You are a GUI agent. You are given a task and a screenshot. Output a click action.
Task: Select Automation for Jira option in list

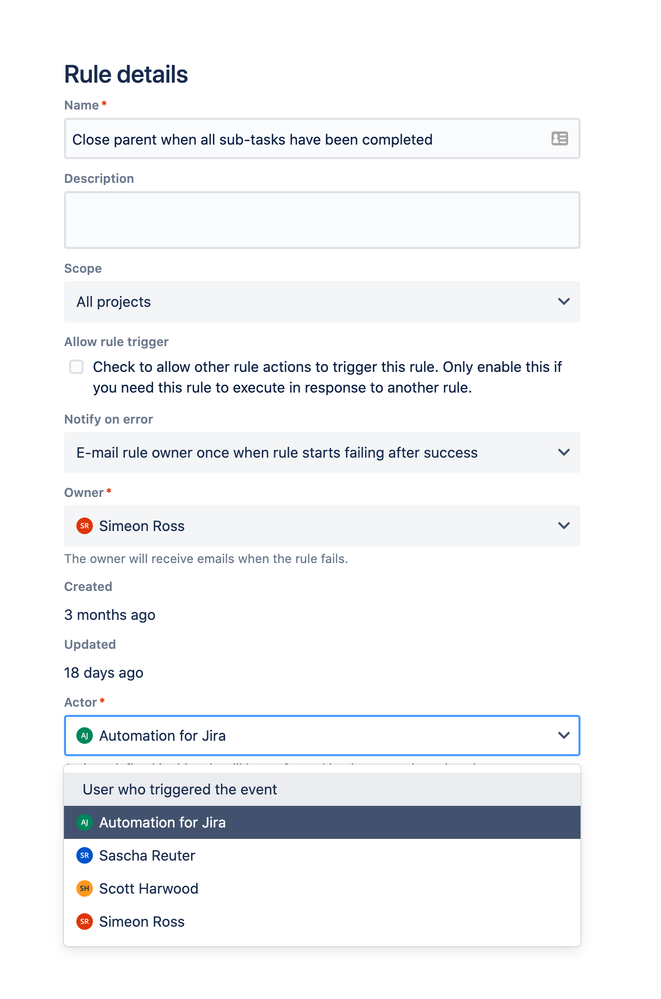tap(162, 823)
